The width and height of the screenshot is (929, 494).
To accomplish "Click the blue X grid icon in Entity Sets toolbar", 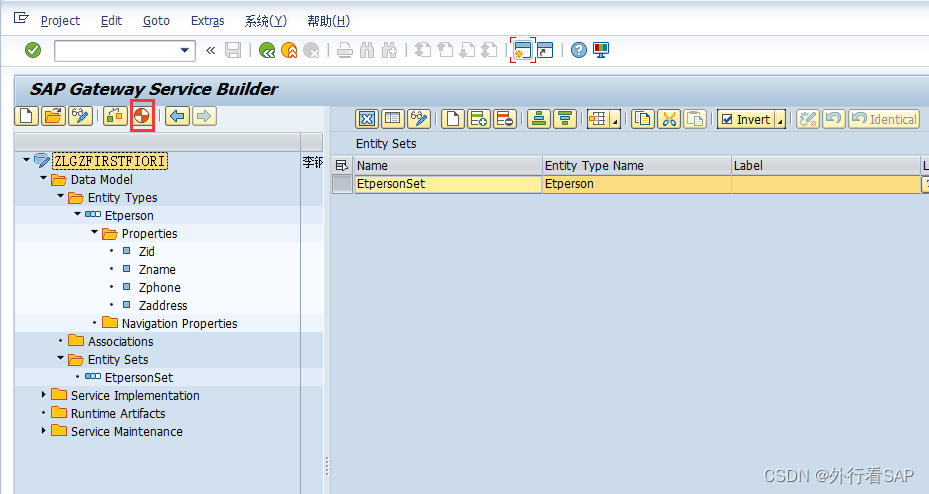I will coord(367,119).
